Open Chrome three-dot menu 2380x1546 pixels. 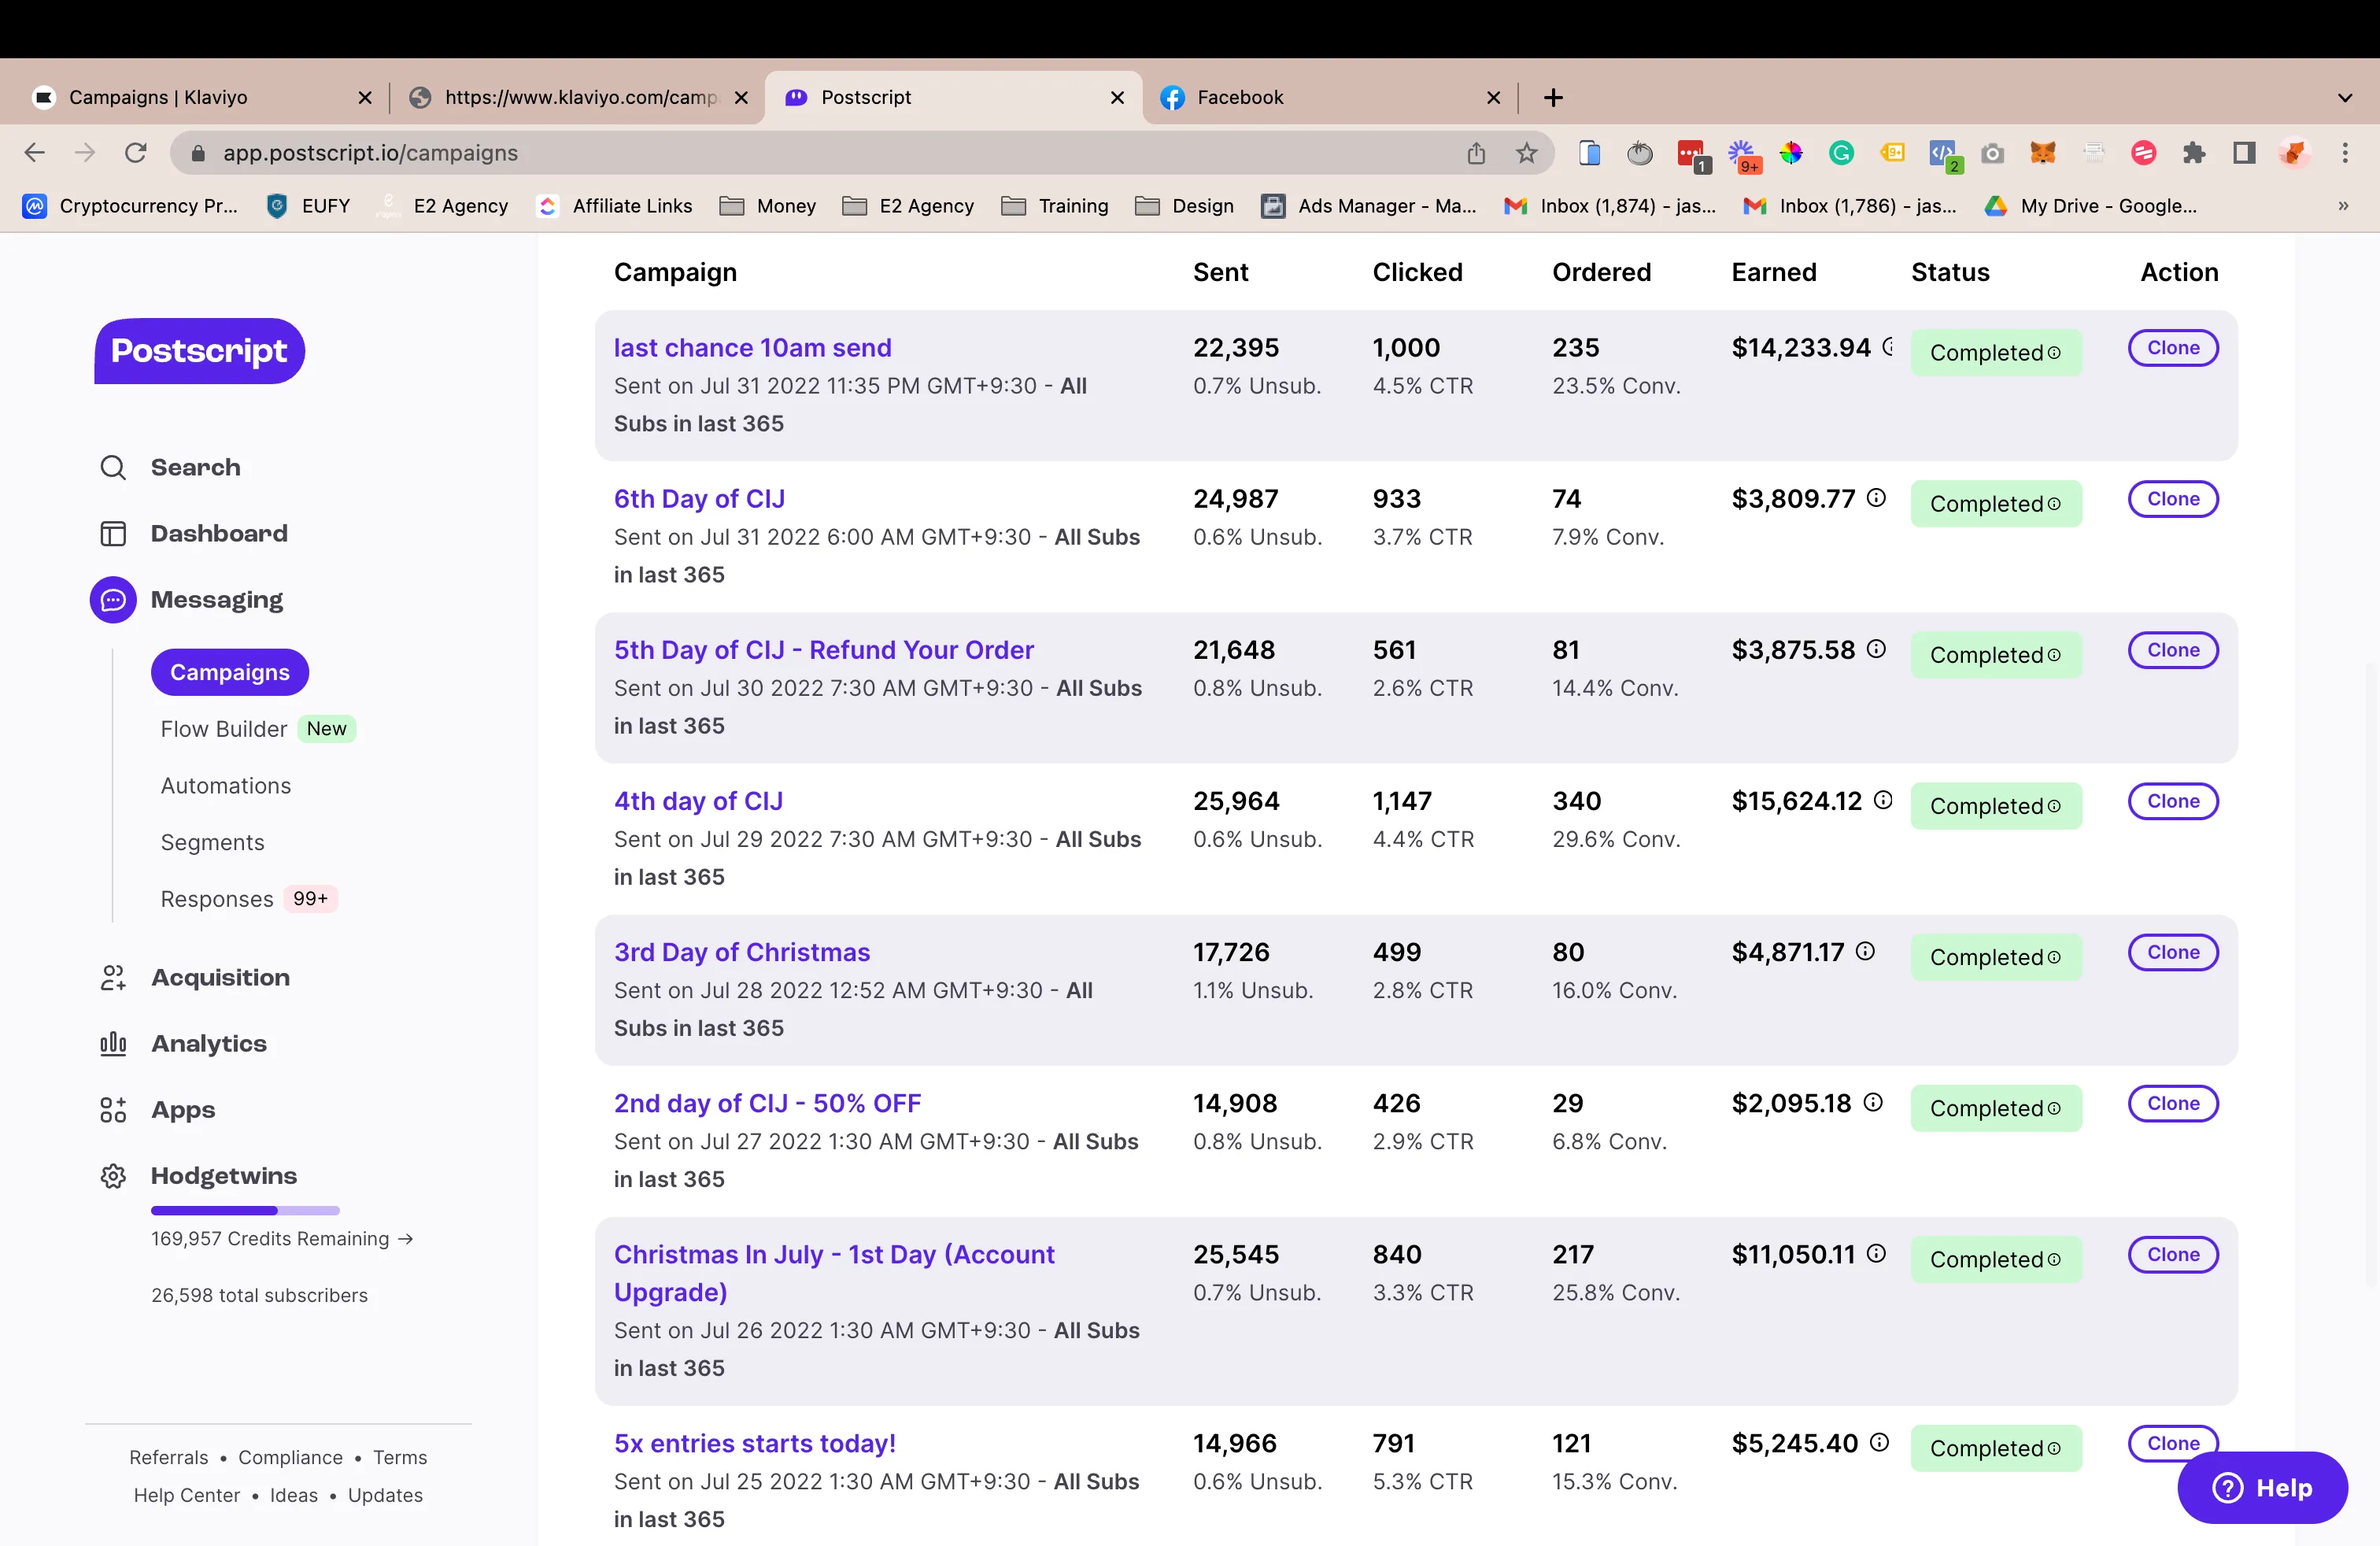2345,153
